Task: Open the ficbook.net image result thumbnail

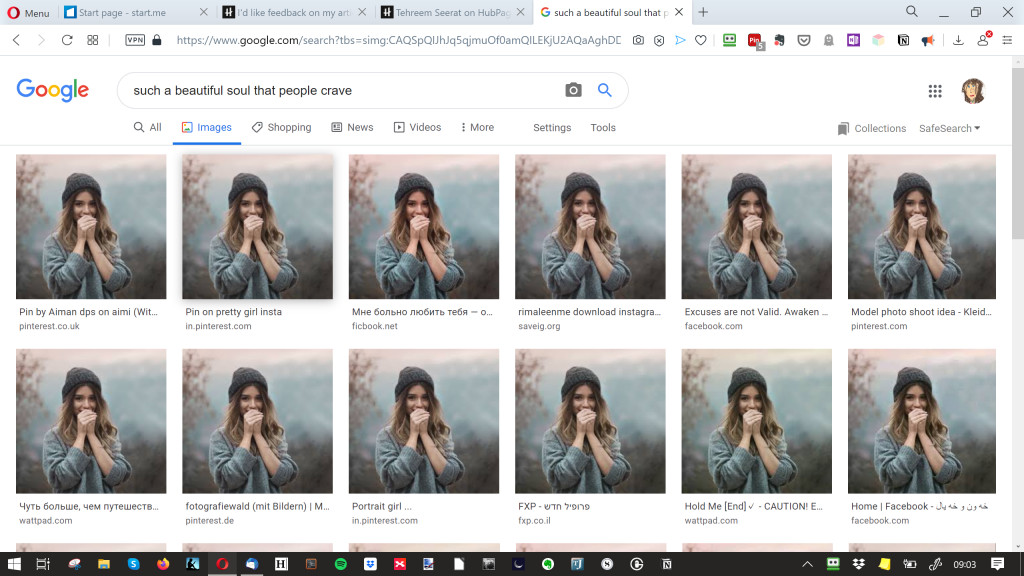Action: pos(424,227)
